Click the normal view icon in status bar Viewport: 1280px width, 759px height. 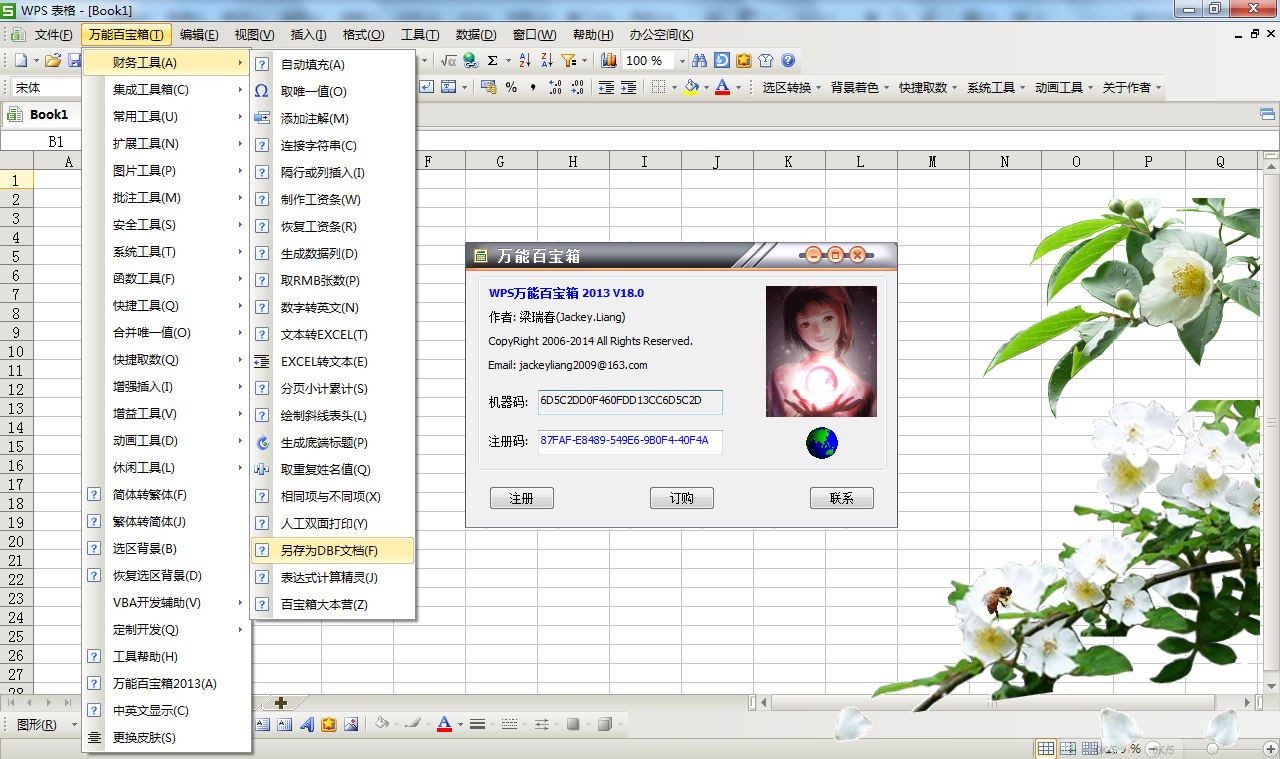[x=1045, y=748]
